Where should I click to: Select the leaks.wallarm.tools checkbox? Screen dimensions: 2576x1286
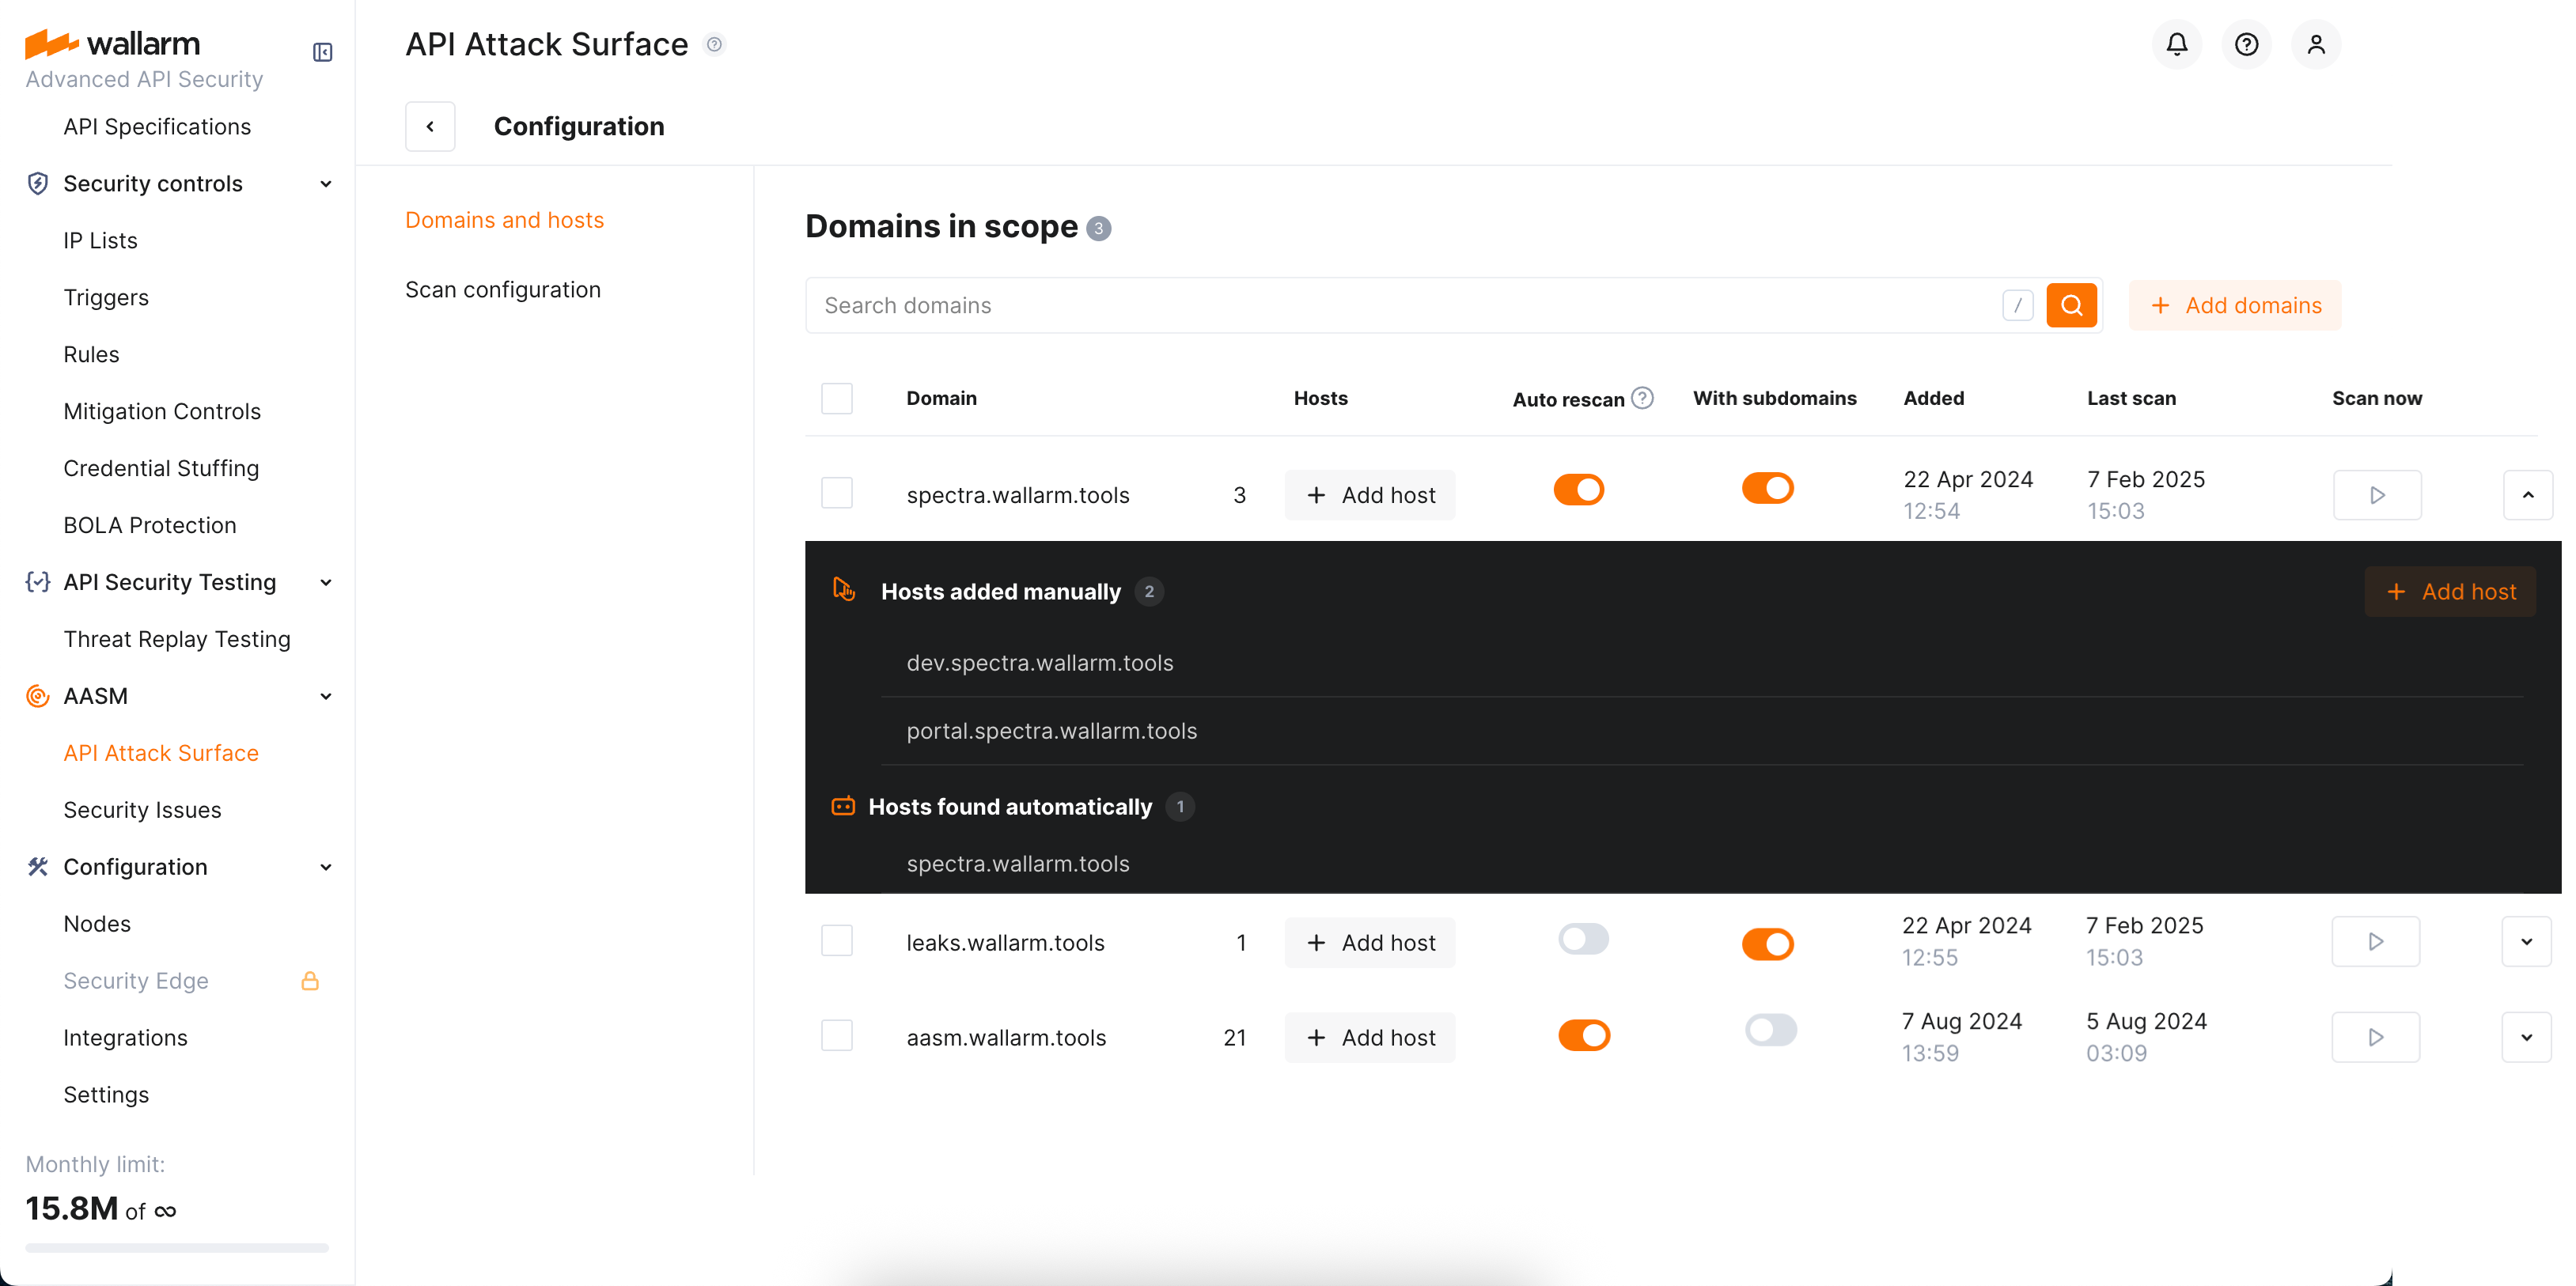[x=837, y=940]
